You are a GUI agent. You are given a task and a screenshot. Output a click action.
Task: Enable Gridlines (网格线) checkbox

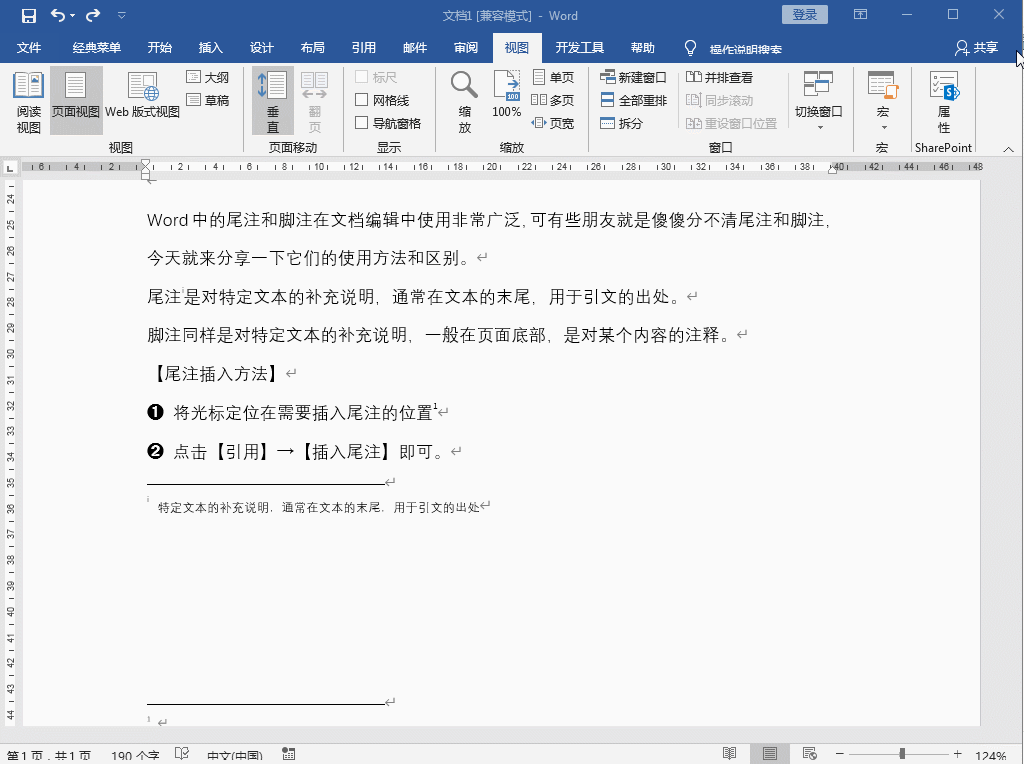point(361,100)
